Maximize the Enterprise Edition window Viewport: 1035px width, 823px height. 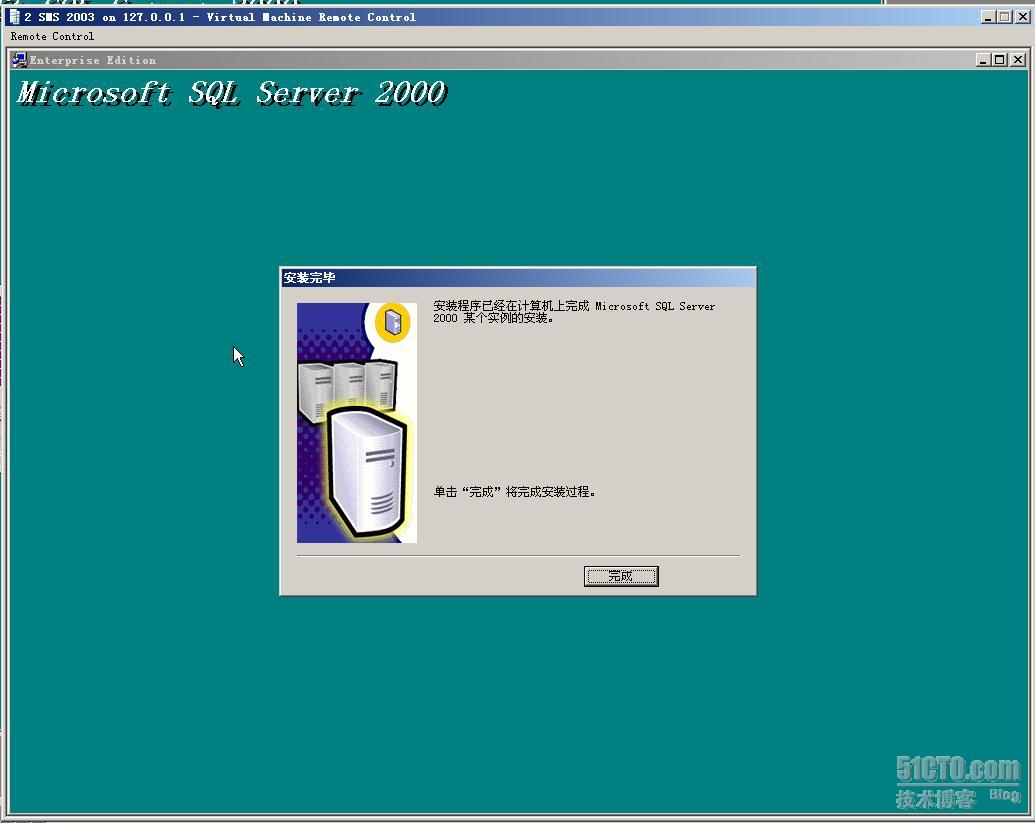pyautogui.click(x=1000, y=60)
